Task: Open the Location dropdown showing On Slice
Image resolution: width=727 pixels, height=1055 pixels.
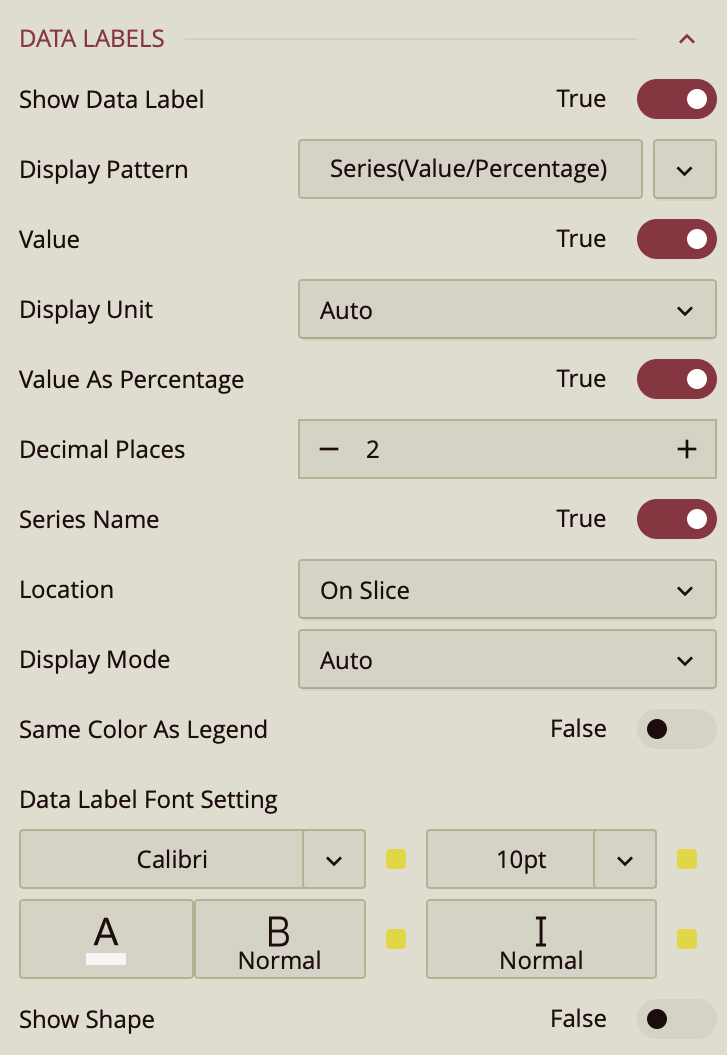Action: coord(507,590)
